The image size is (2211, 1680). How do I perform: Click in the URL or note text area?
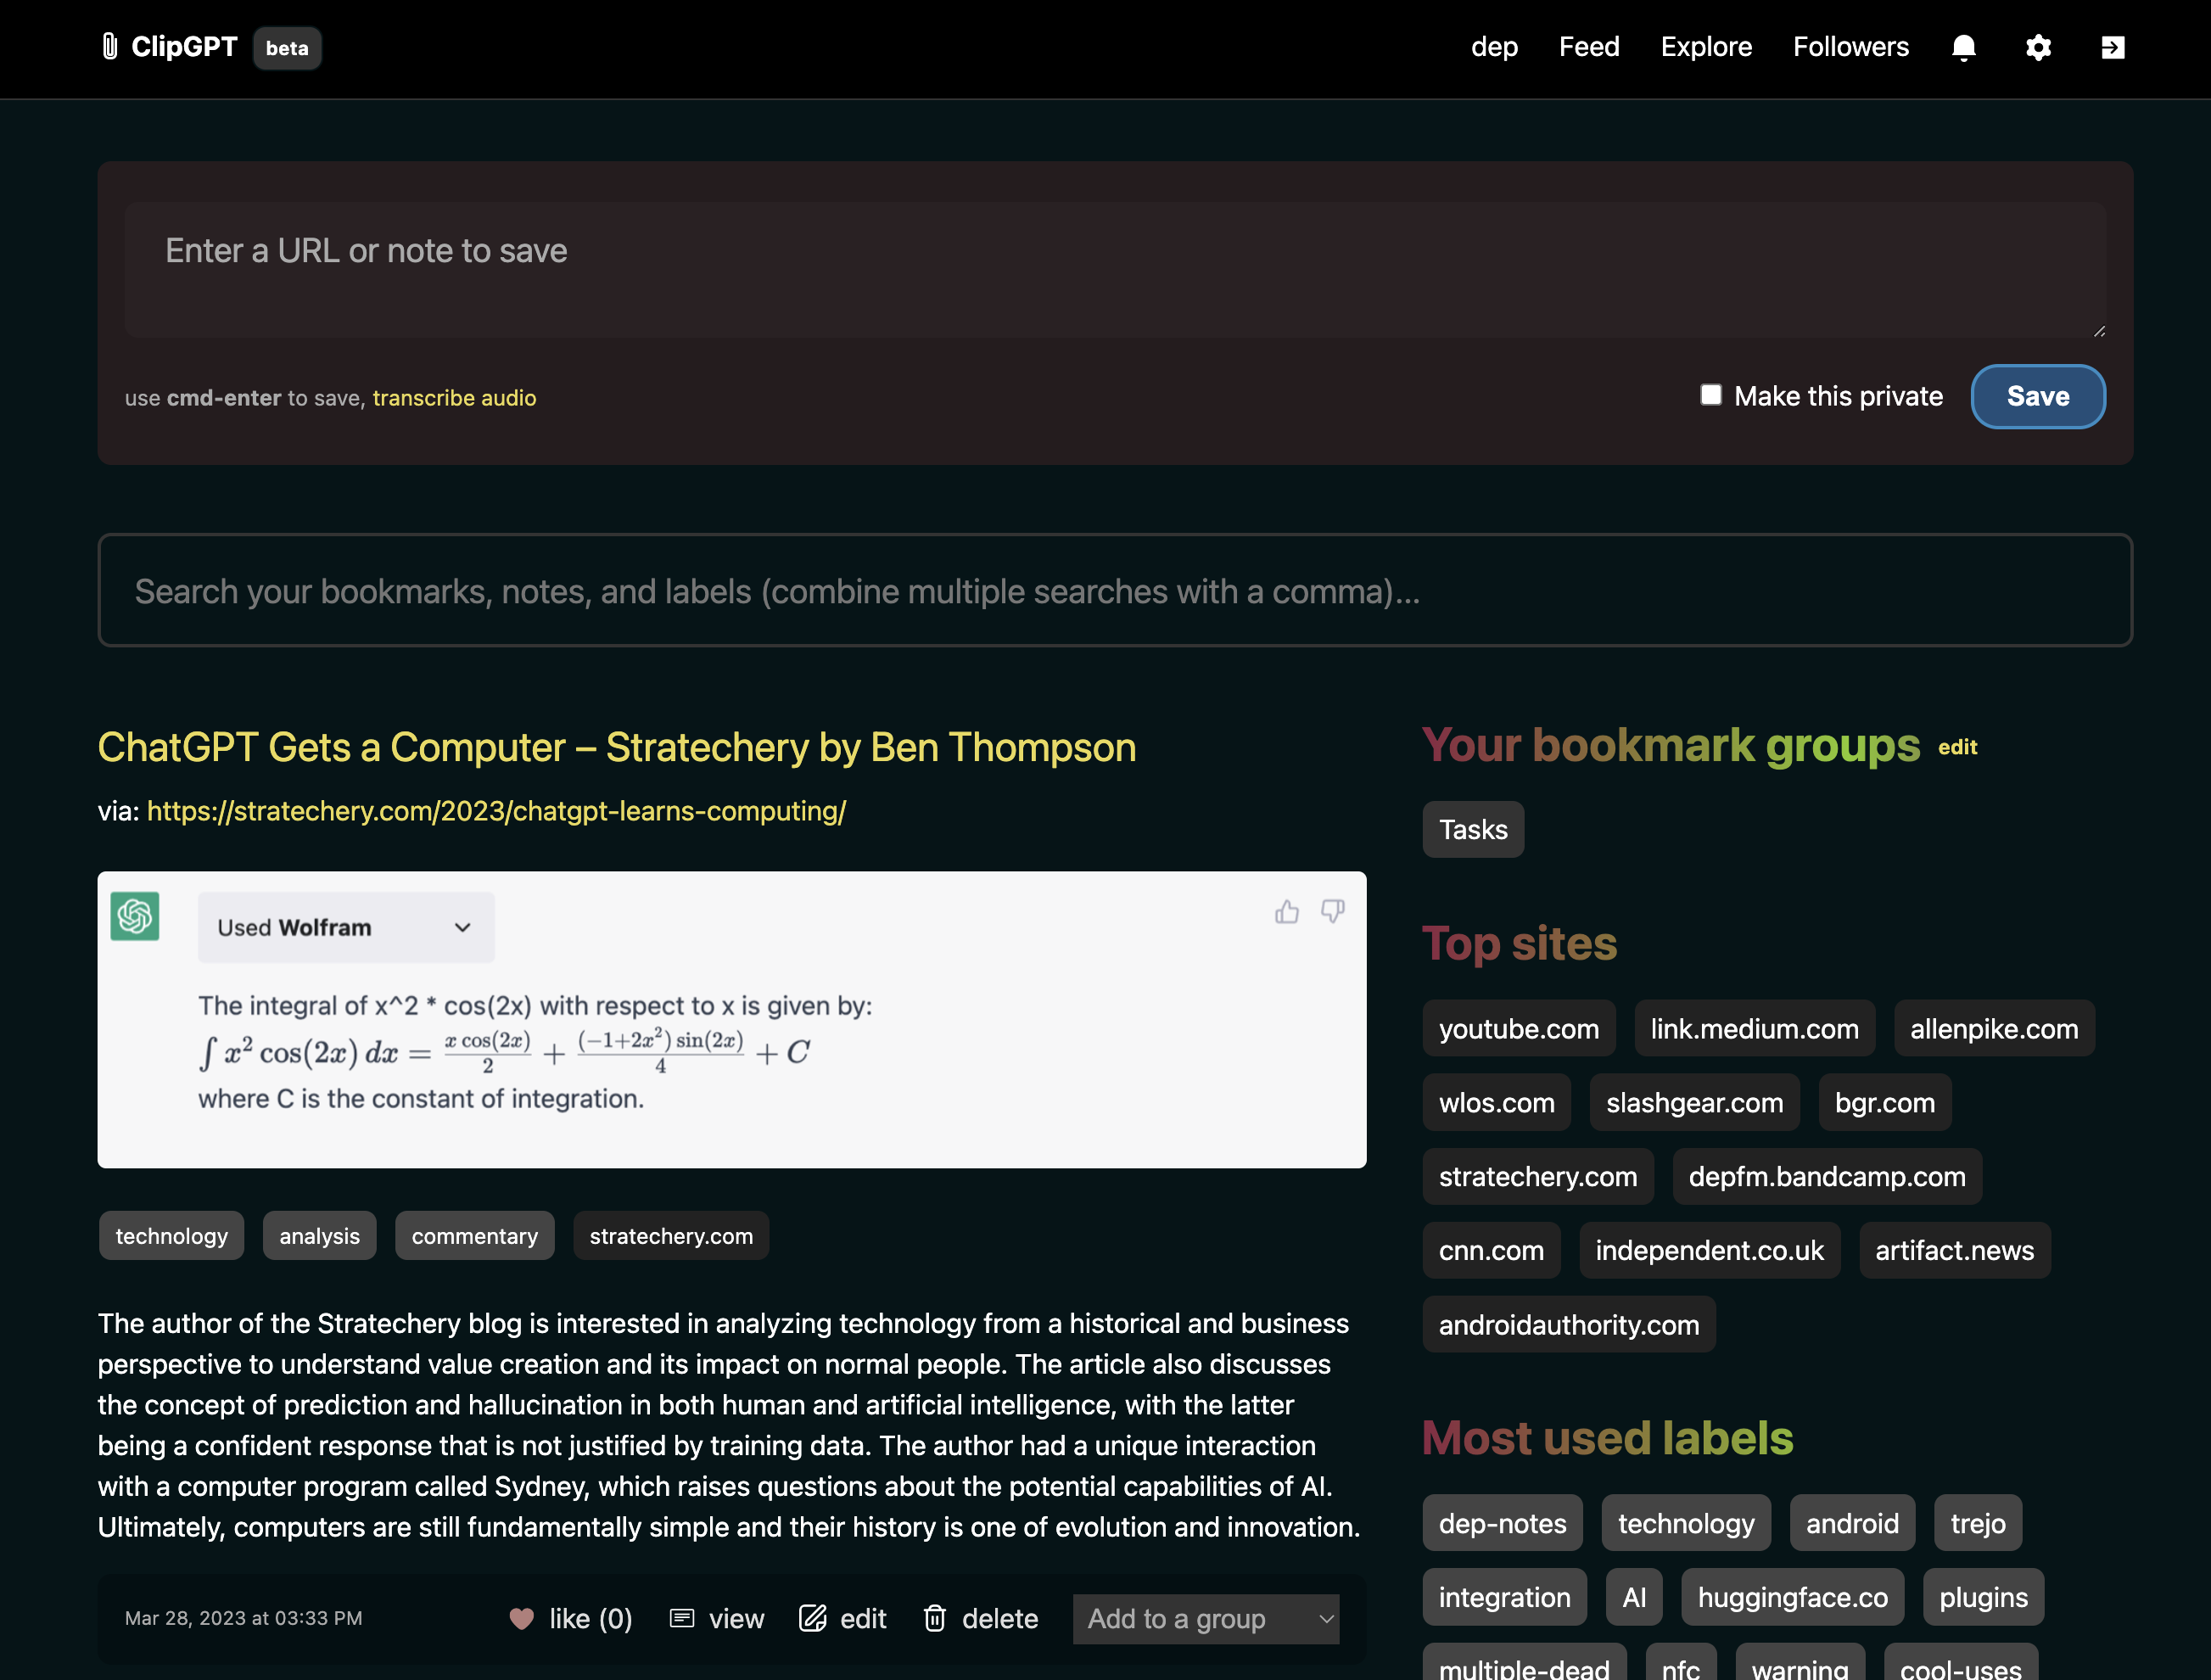click(1115, 269)
